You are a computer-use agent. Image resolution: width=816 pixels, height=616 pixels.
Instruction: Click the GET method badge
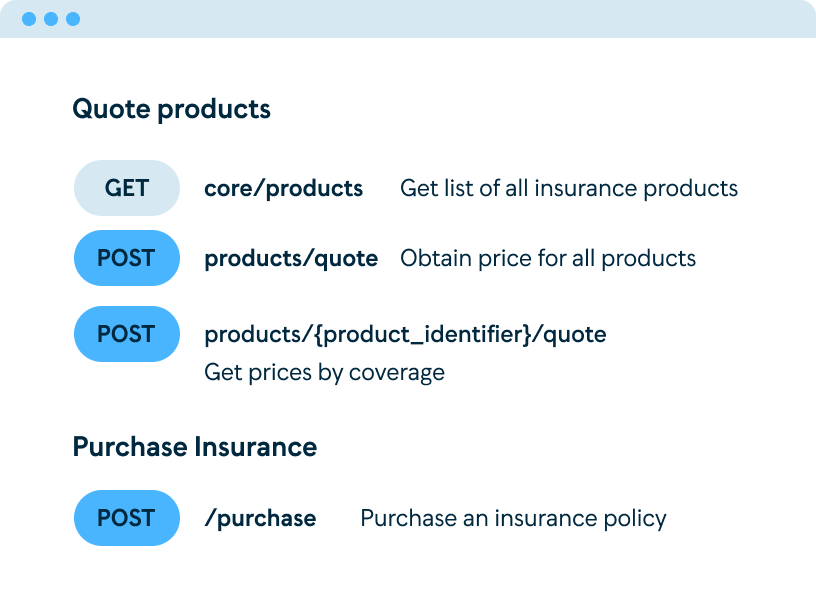[x=127, y=188]
